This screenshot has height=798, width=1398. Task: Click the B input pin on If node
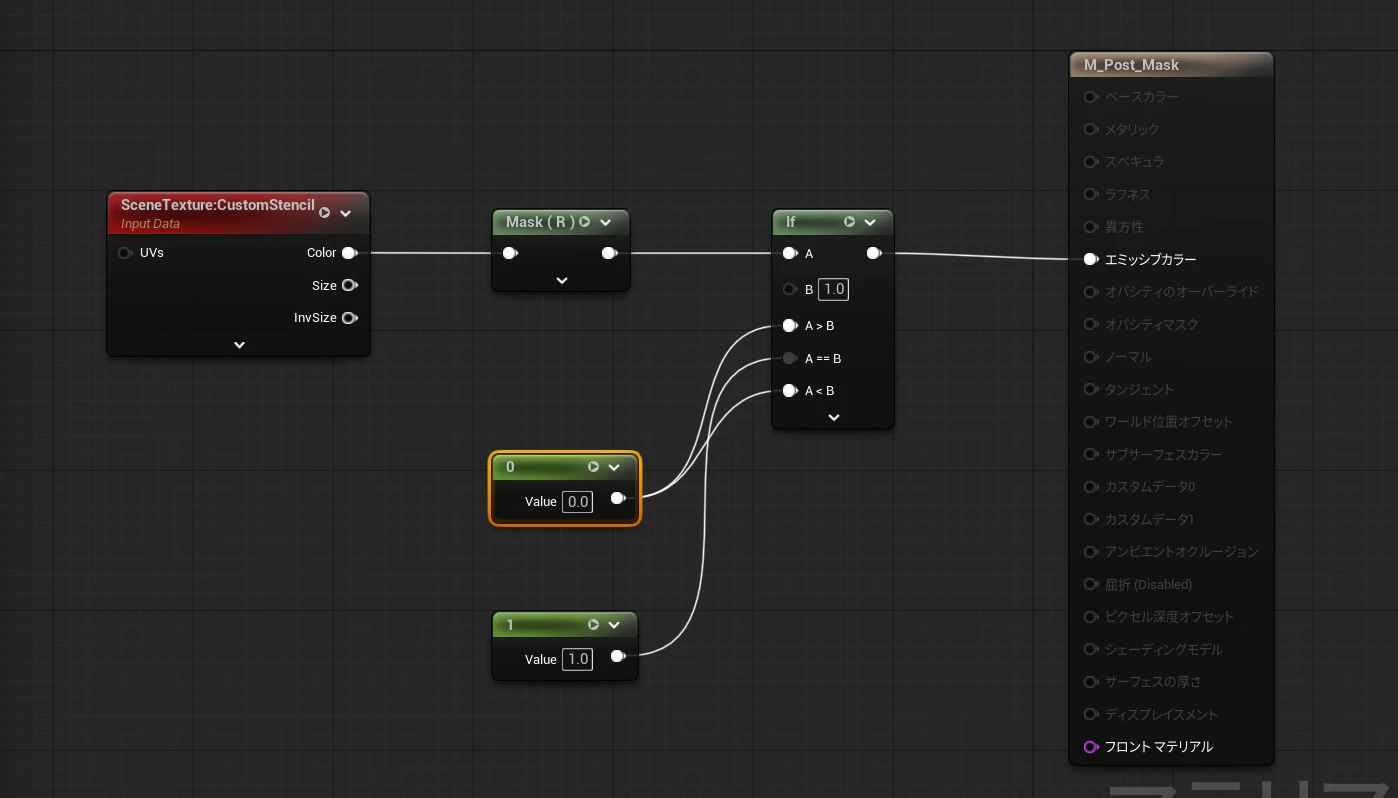790,290
